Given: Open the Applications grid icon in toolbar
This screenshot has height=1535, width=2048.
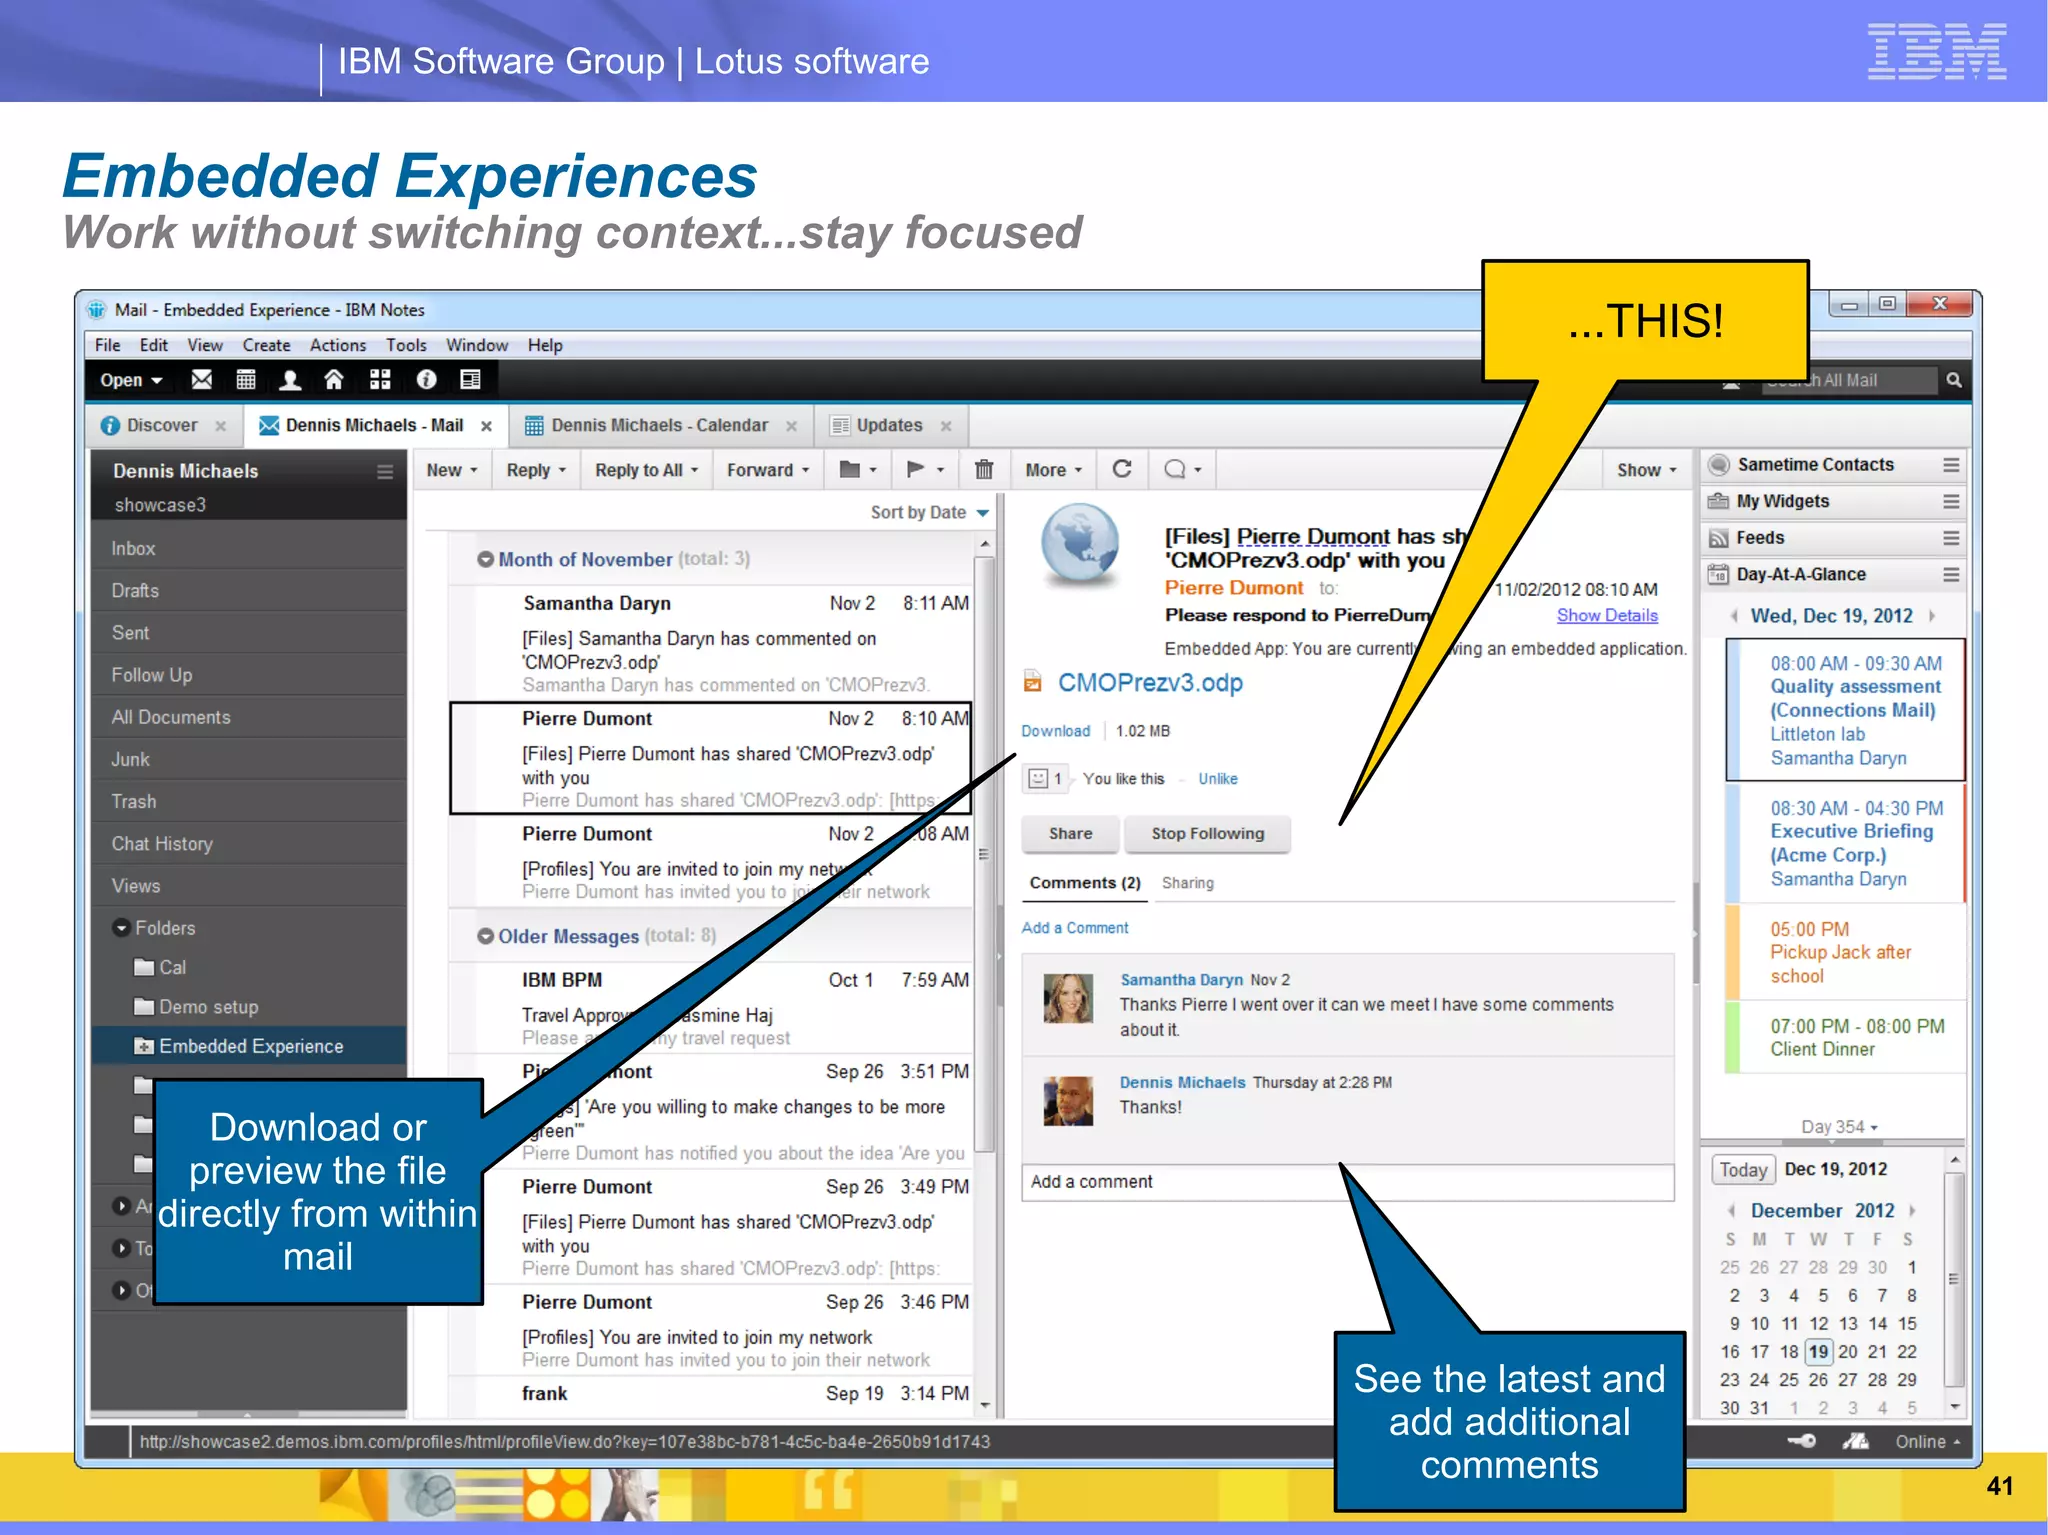Looking at the screenshot, I should [380, 380].
